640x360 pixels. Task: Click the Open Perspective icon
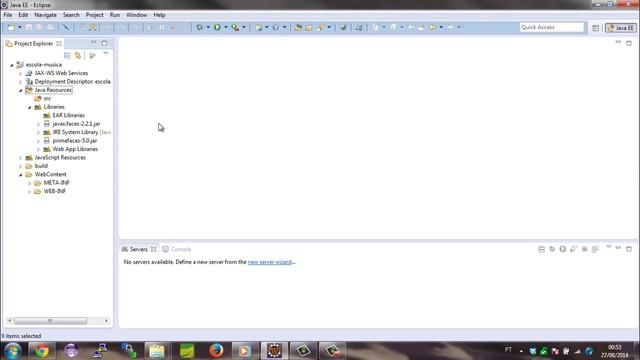(596, 28)
